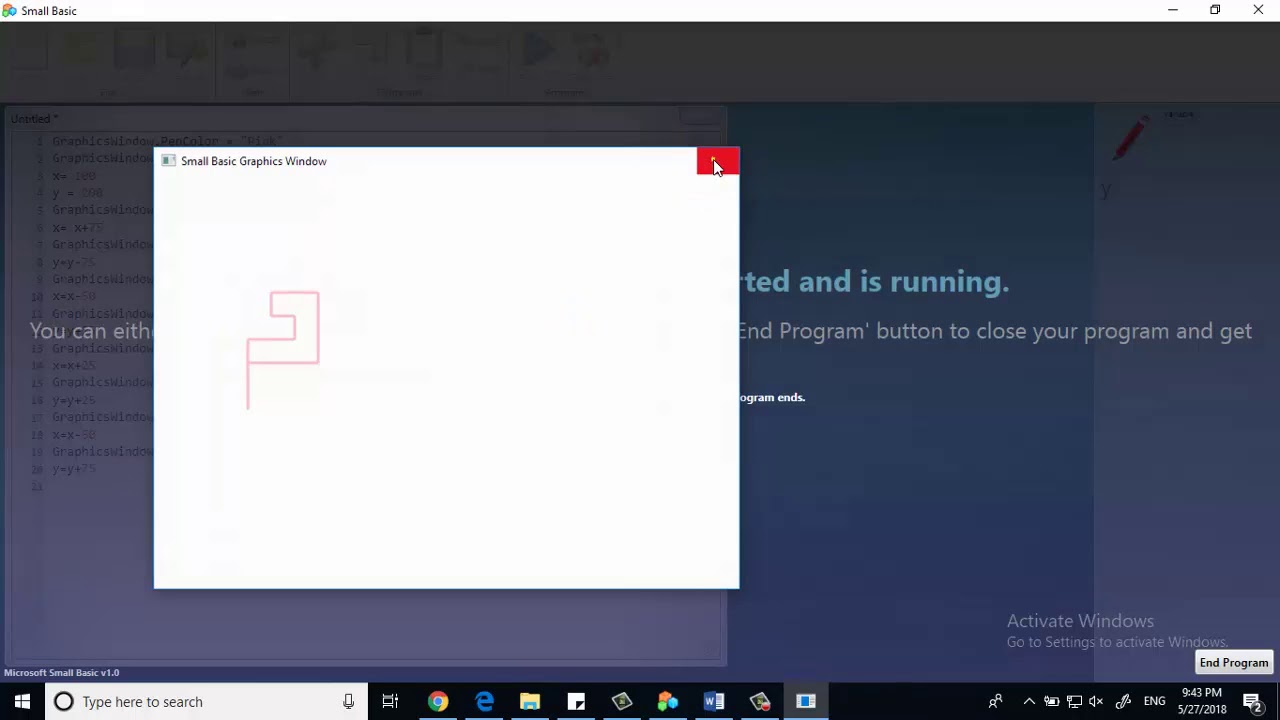Click the Small Basic logo in main title bar
Image resolution: width=1280 pixels, height=720 pixels.
pos(9,10)
